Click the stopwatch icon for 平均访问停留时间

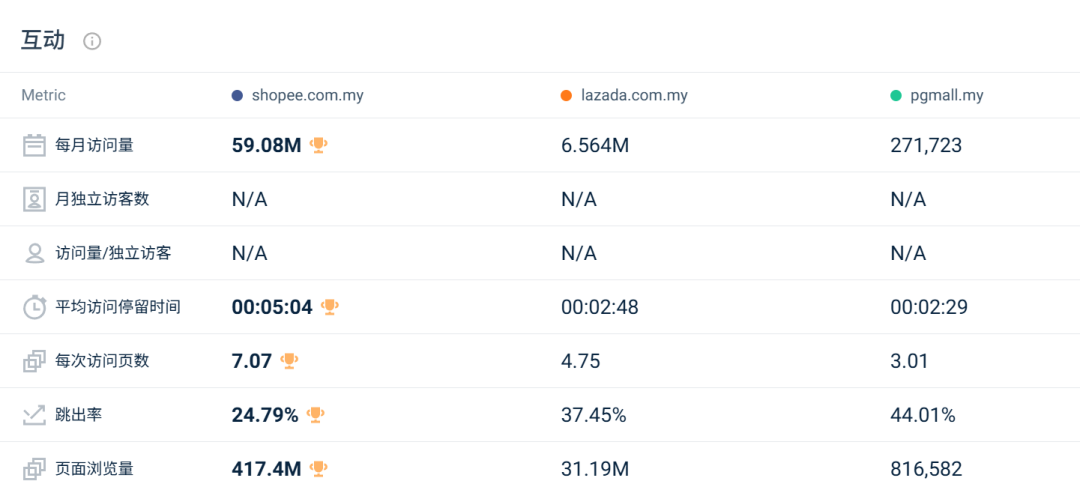[35, 307]
